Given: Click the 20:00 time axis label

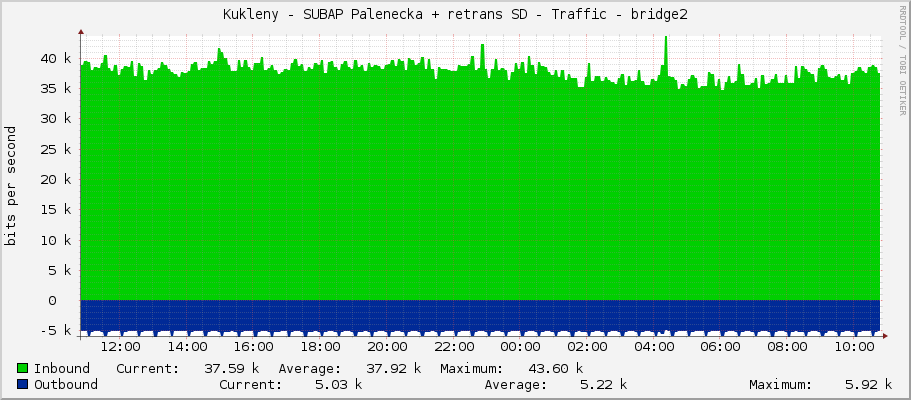Looking at the screenshot, I should [387, 347].
